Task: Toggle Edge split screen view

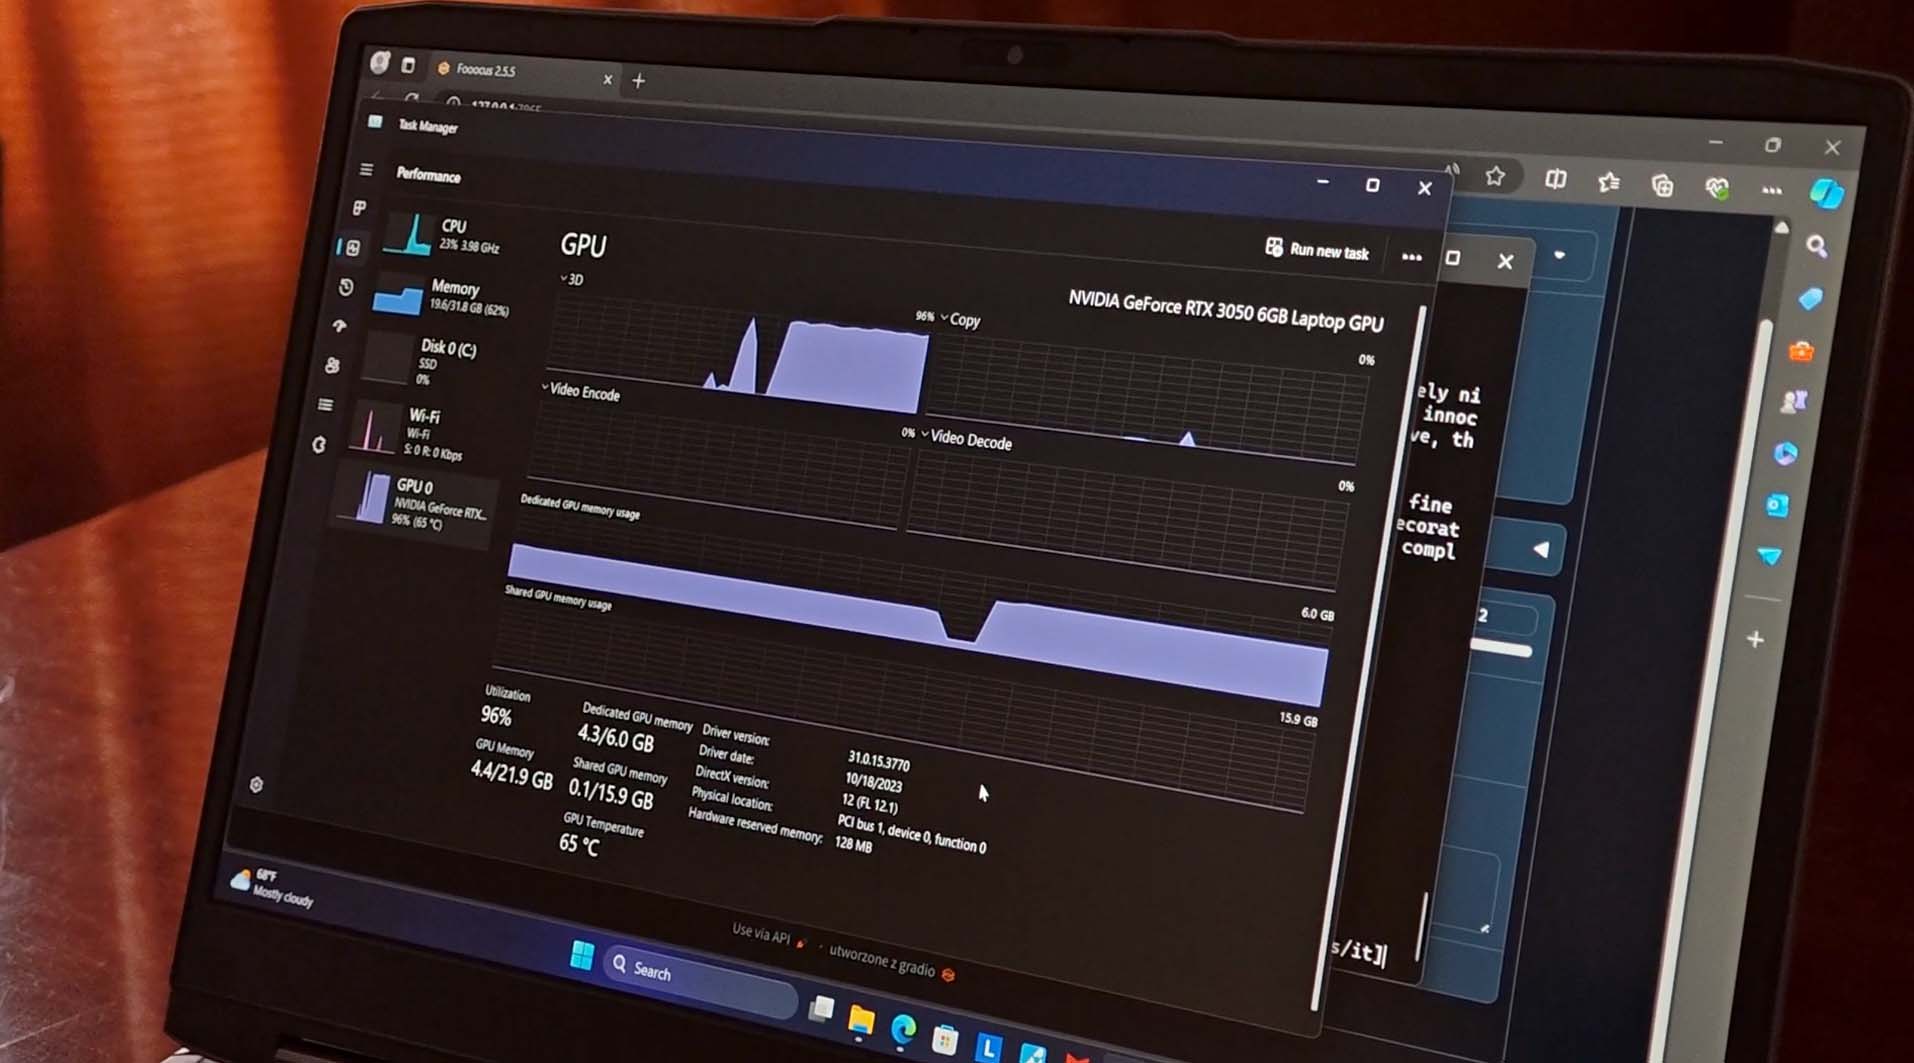Action: (x=1555, y=180)
